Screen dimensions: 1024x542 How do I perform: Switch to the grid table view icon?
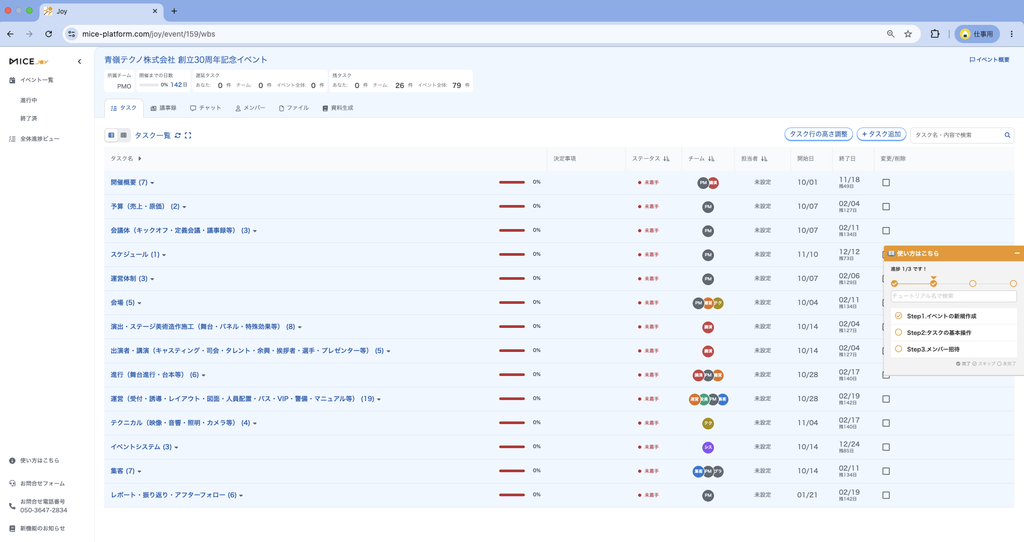(x=123, y=135)
